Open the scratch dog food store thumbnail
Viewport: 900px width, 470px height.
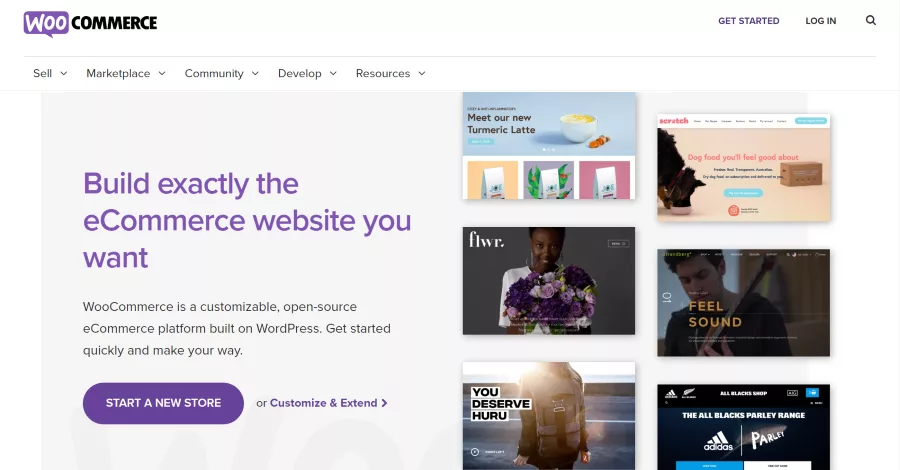pos(743,168)
